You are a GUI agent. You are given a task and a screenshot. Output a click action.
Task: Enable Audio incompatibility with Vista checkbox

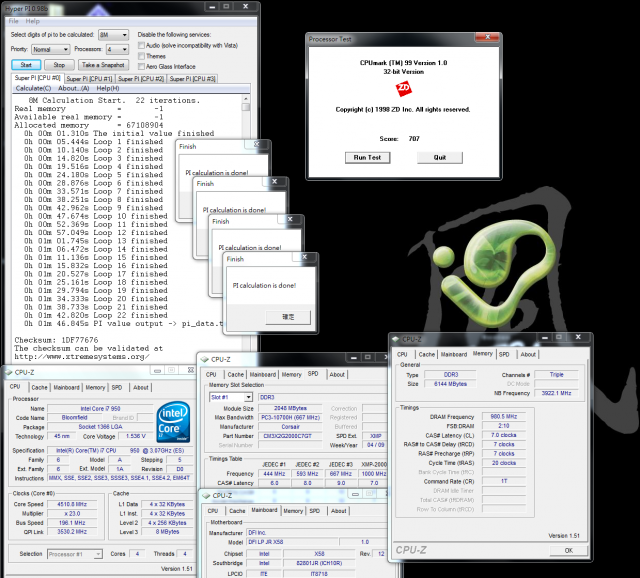pos(141,45)
